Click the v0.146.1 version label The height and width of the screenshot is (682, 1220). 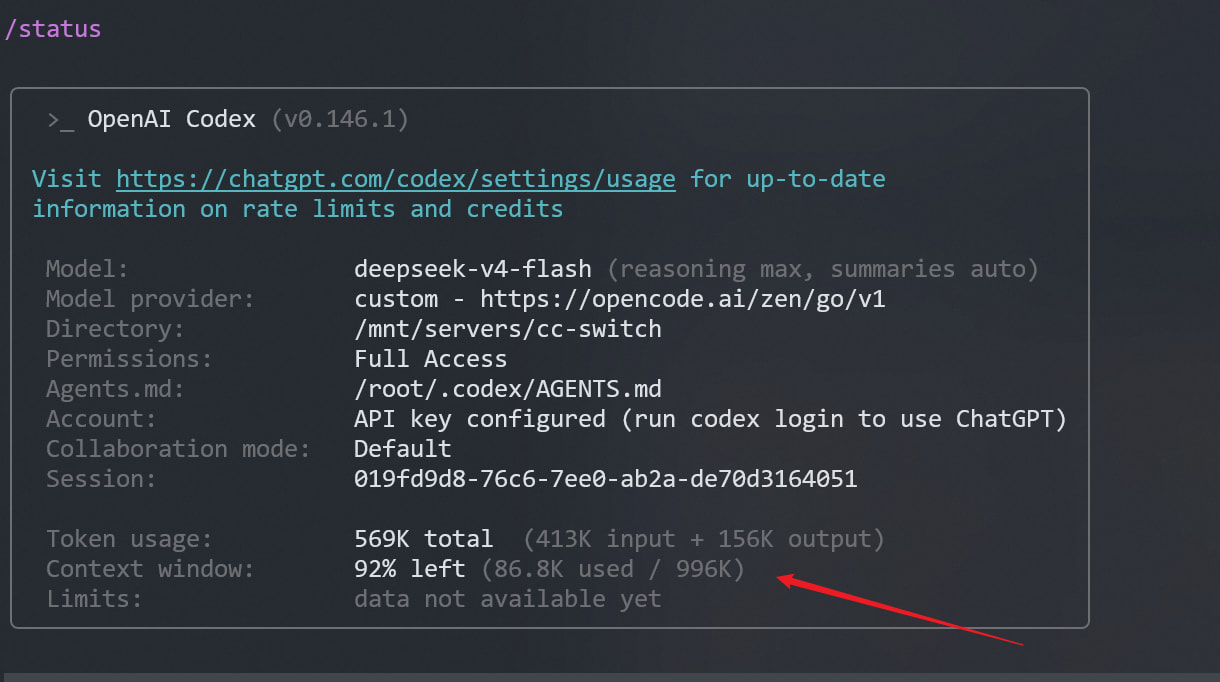click(x=340, y=119)
